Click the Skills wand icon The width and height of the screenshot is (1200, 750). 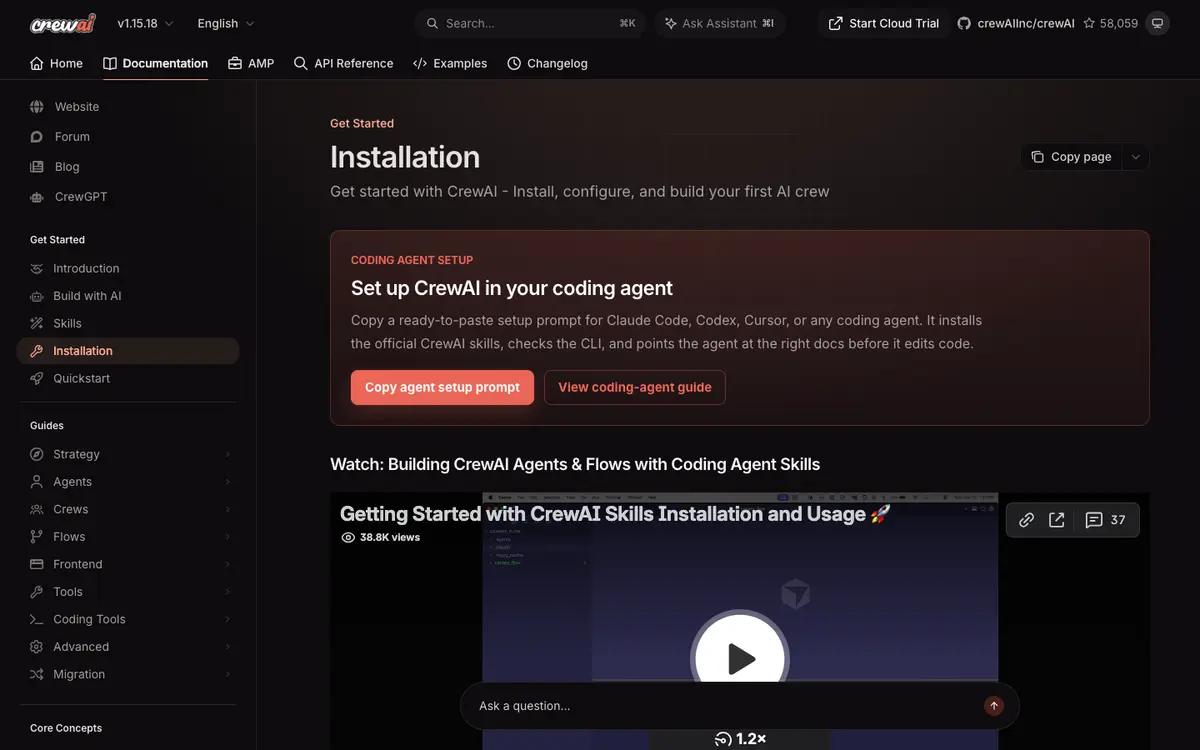pos(37,323)
